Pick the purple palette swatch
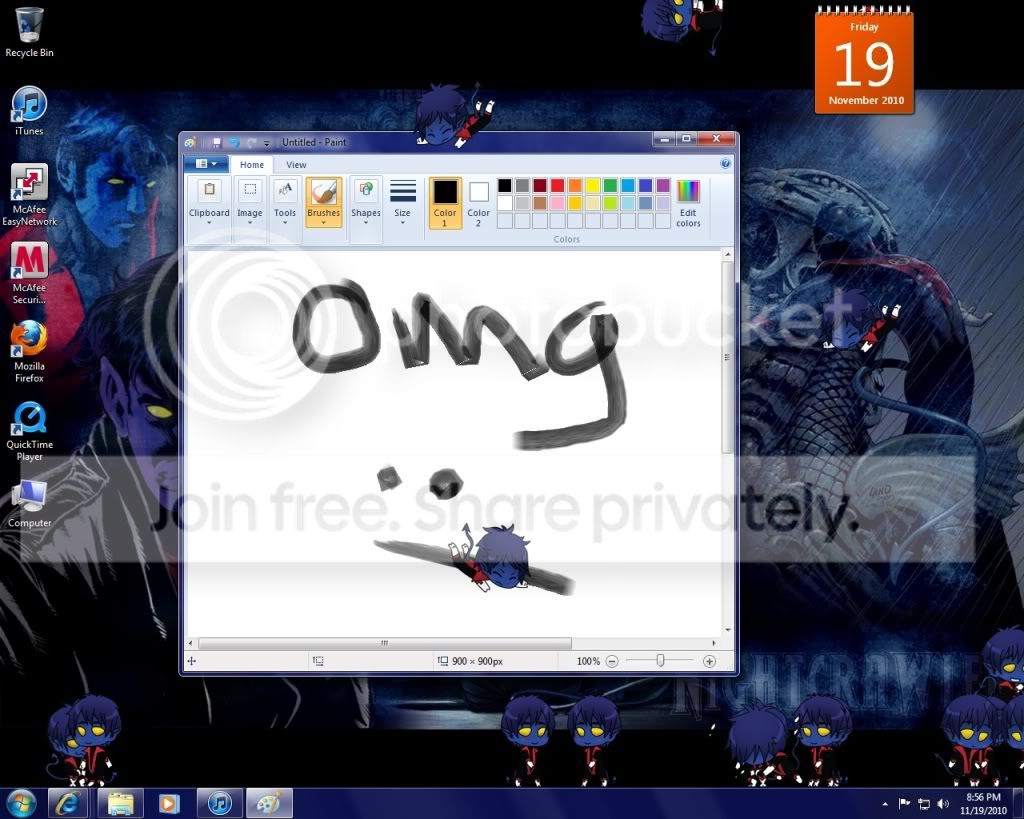The height and width of the screenshot is (819, 1024). click(664, 185)
